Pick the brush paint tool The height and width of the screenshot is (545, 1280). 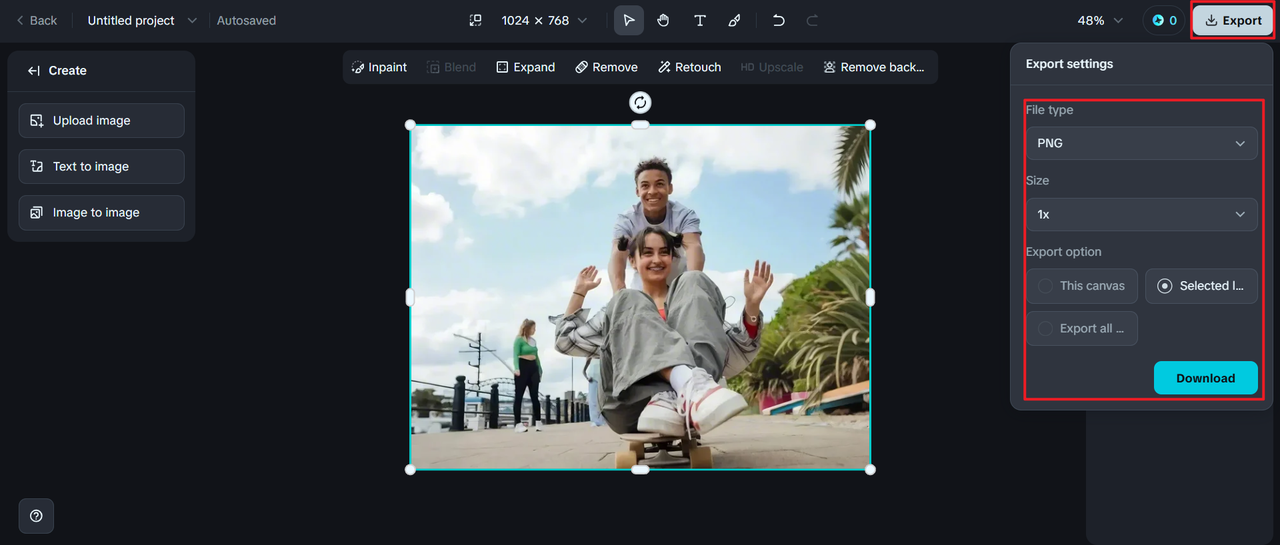point(734,20)
